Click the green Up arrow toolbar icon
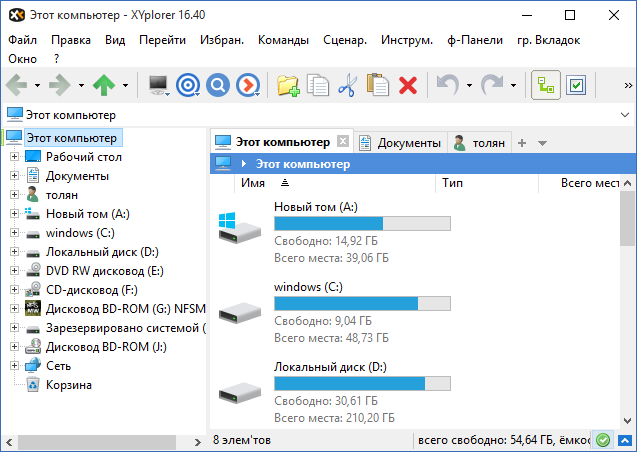The height and width of the screenshot is (452, 637). 104,85
